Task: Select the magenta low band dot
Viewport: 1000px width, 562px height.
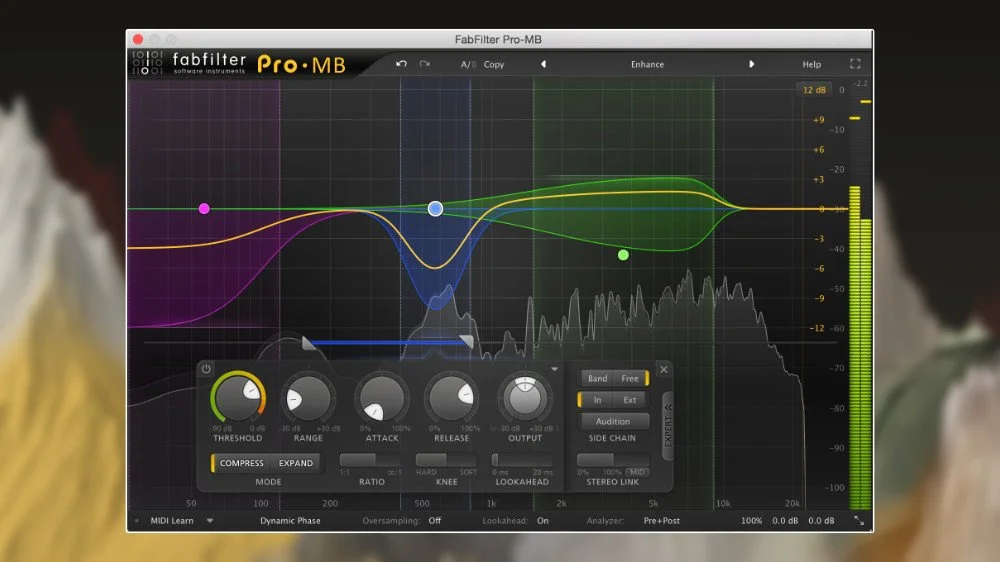Action: tap(204, 209)
